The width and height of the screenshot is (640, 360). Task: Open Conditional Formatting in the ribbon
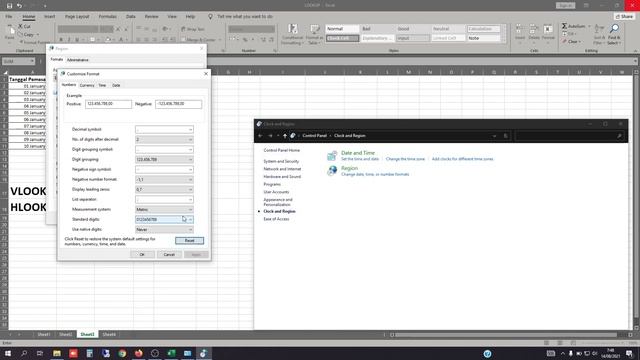coord(293,34)
